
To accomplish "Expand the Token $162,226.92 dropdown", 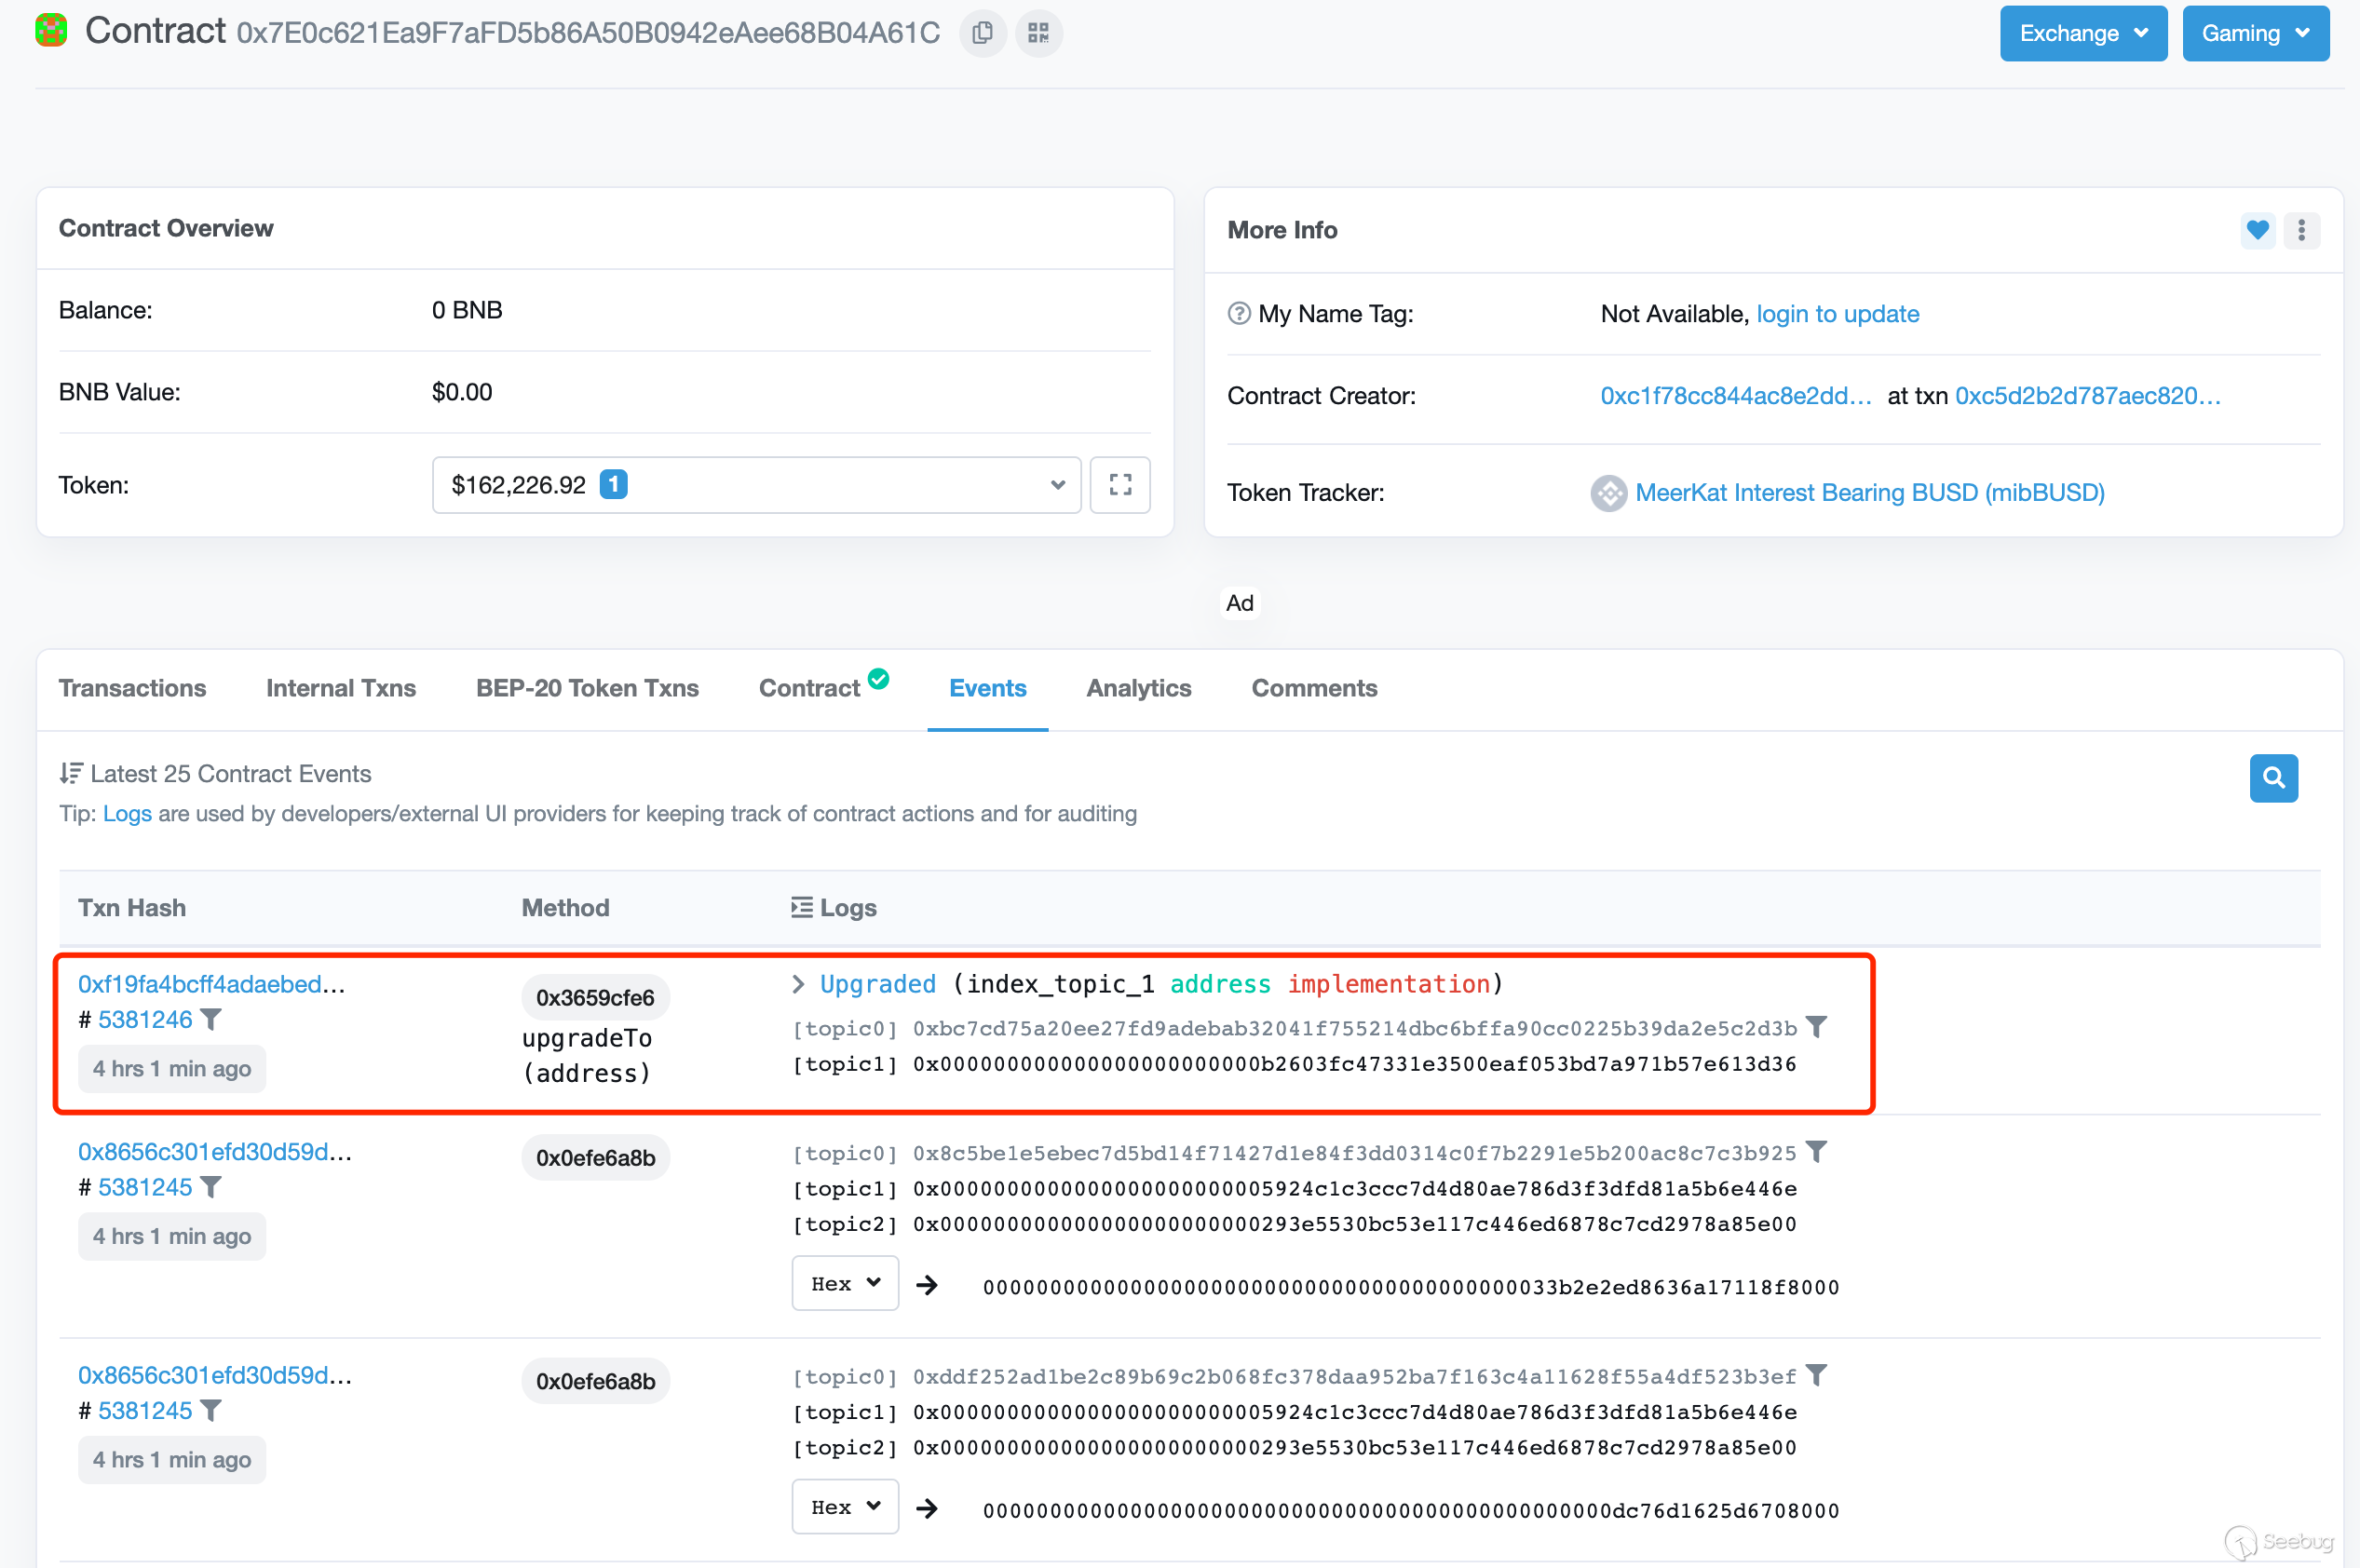I will point(756,485).
